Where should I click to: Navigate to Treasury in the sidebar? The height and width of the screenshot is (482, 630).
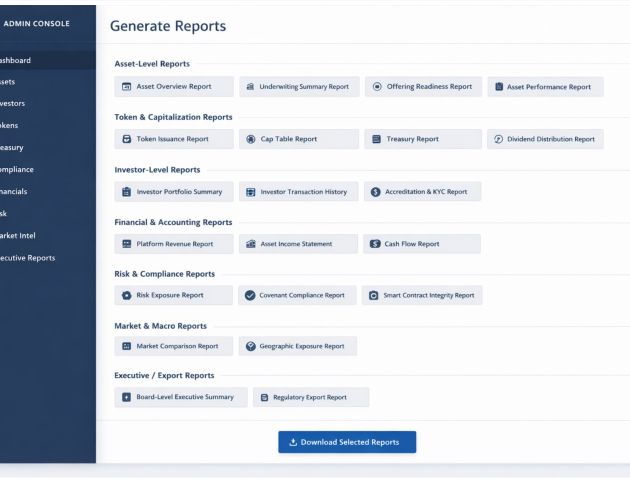pos(15,147)
